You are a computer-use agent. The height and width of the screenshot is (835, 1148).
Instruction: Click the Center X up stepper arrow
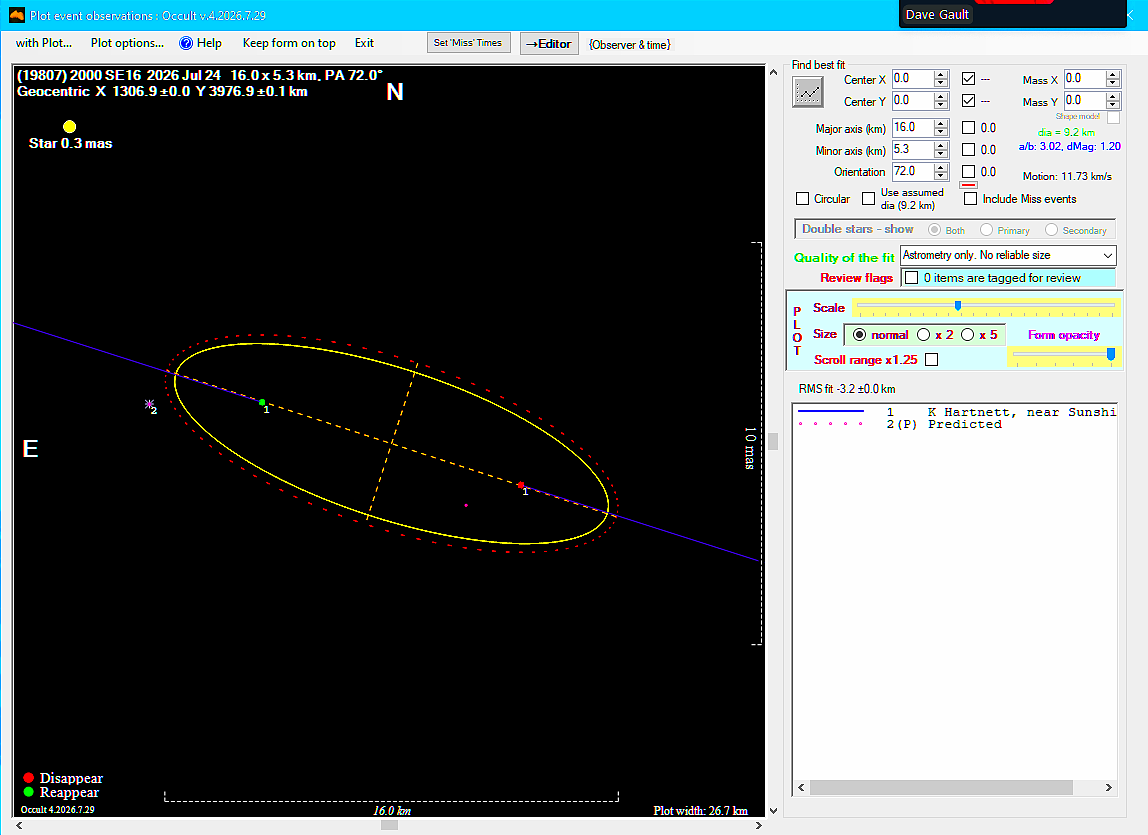click(x=942, y=74)
